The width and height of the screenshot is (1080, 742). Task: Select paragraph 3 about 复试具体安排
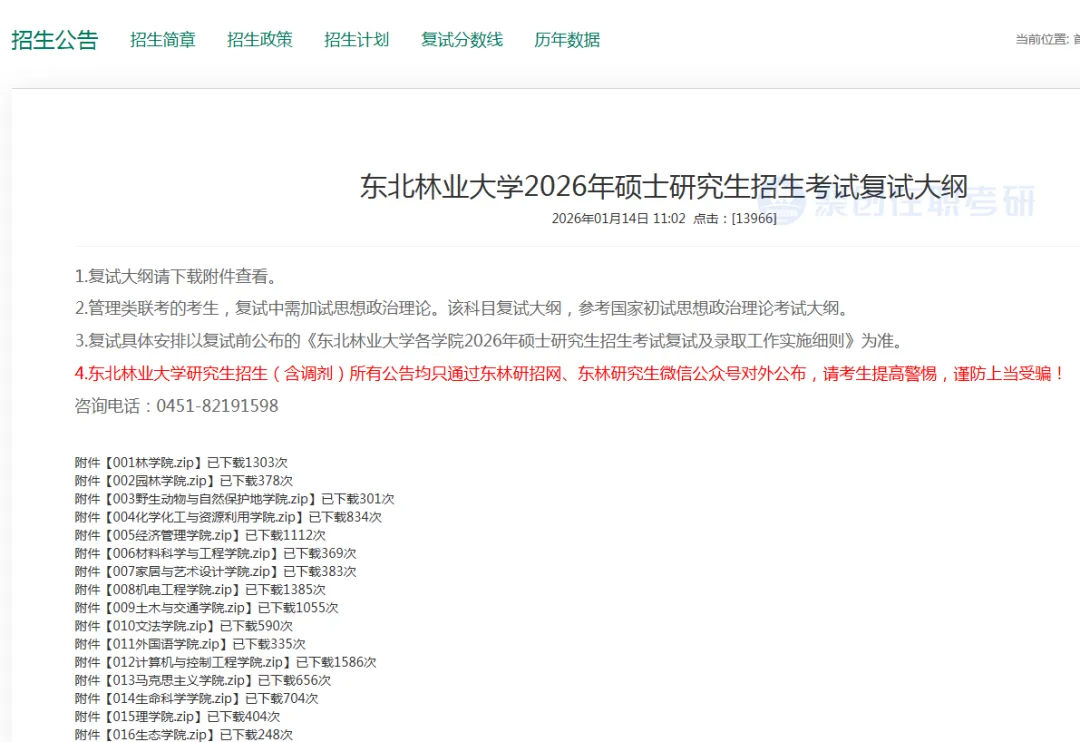click(490, 340)
